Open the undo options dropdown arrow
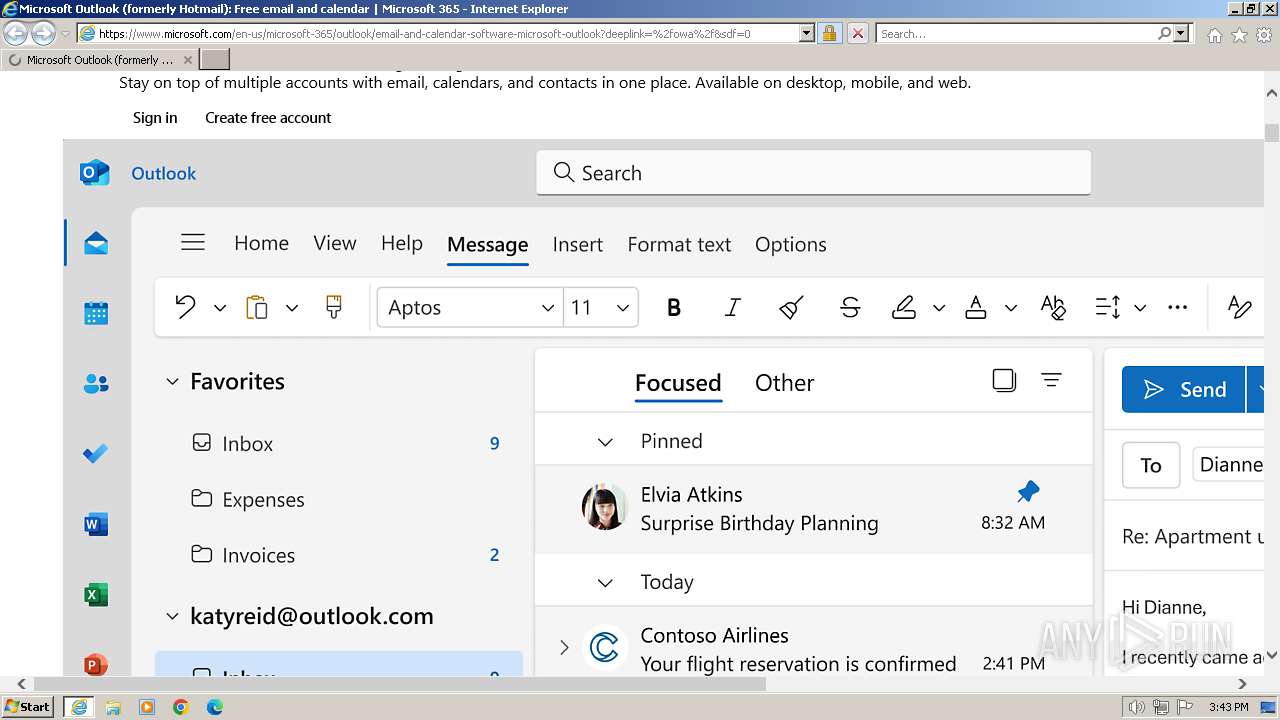The height and width of the screenshot is (720, 1280). pos(220,308)
